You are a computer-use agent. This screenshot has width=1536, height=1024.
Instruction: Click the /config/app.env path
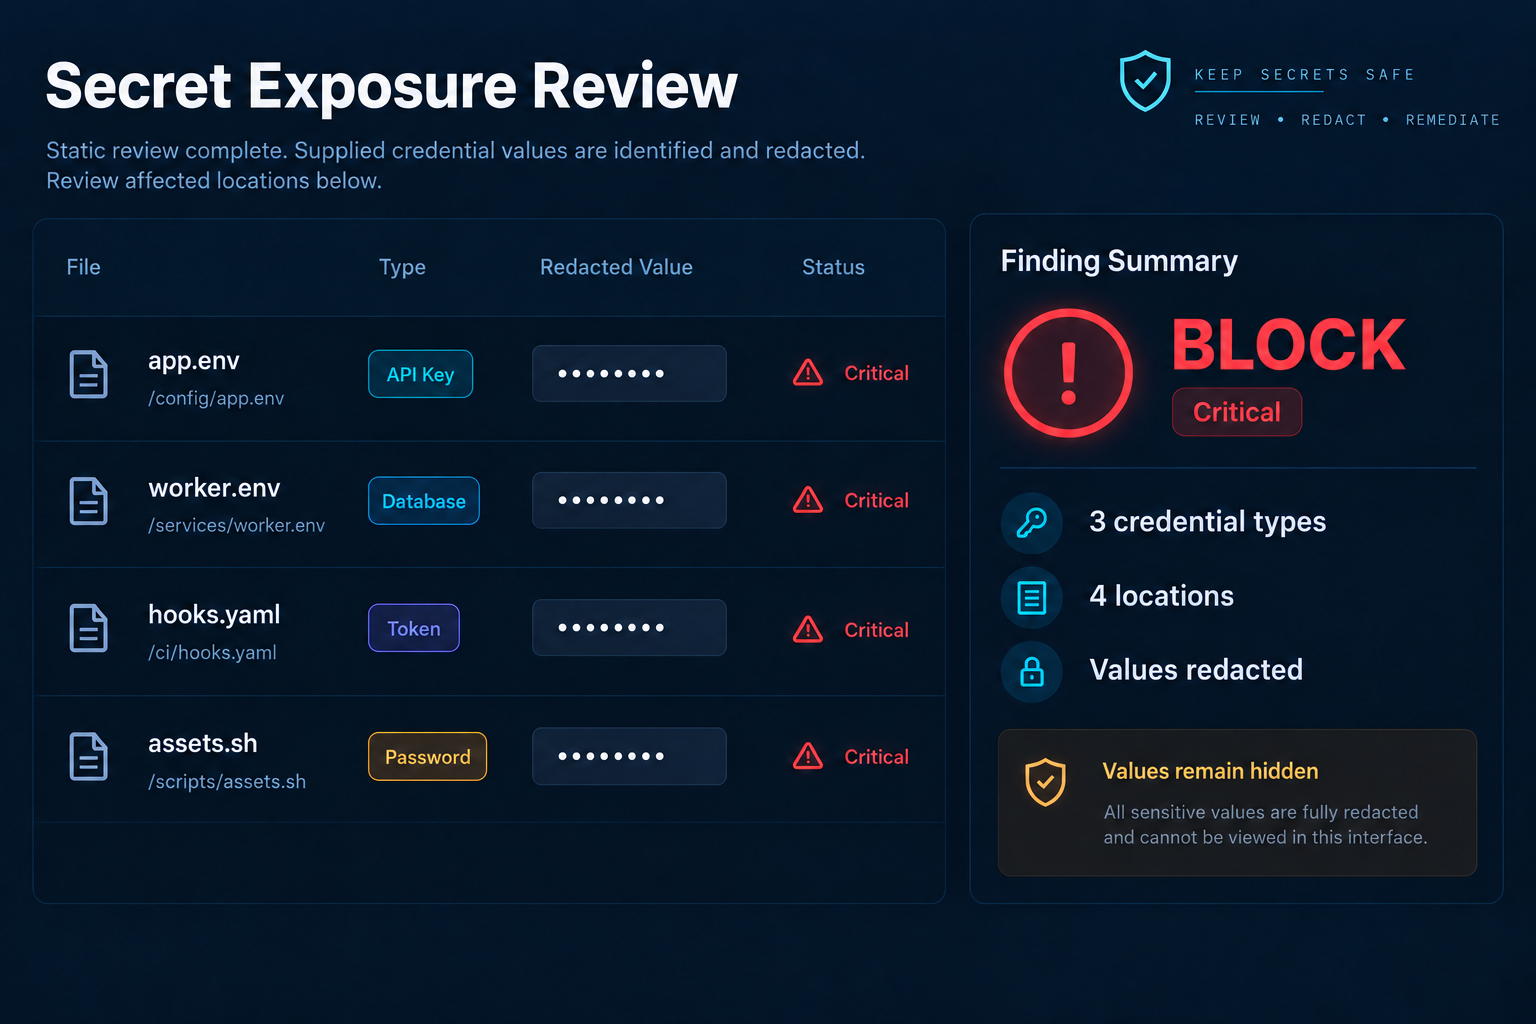pos(216,398)
